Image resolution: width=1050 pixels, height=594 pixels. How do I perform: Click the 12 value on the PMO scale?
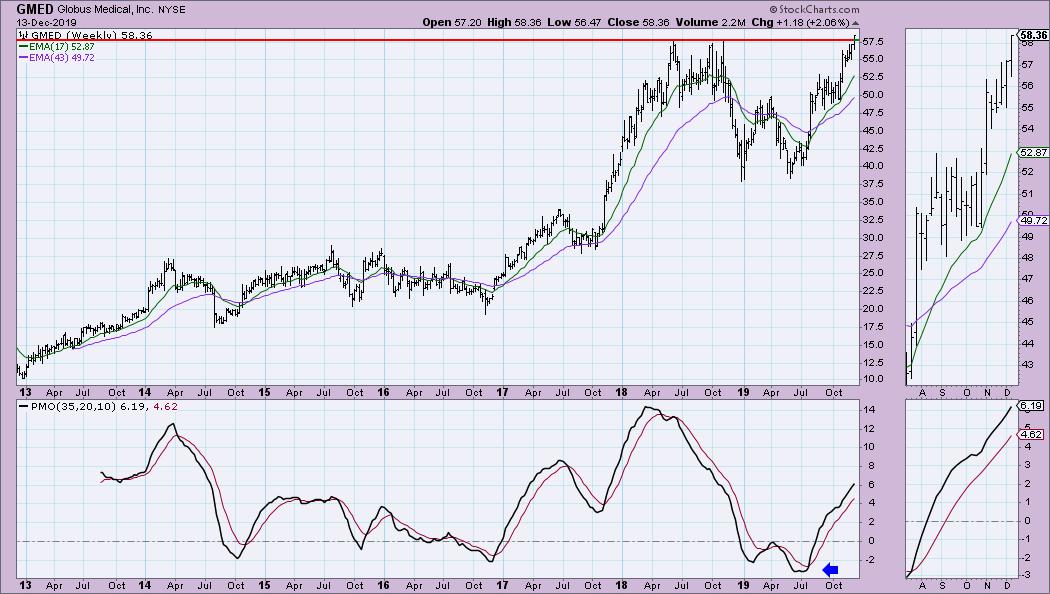pos(869,429)
